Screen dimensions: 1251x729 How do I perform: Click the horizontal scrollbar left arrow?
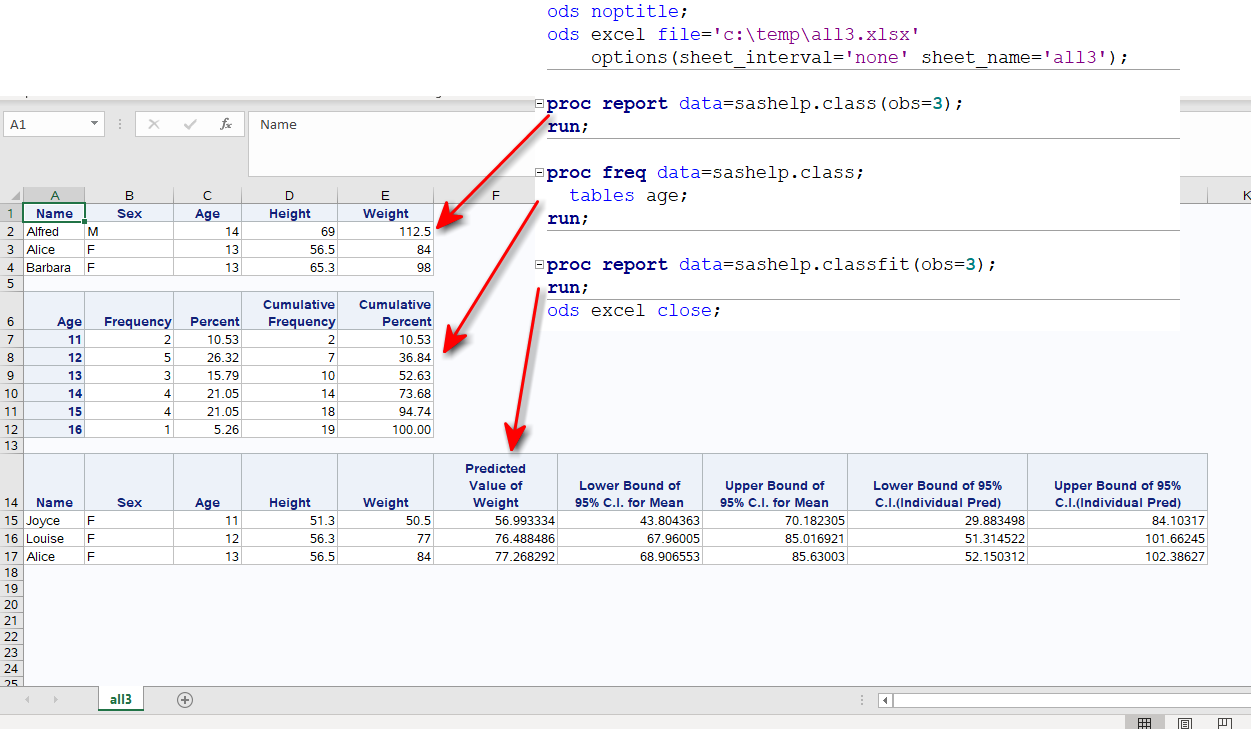[x=884, y=700]
